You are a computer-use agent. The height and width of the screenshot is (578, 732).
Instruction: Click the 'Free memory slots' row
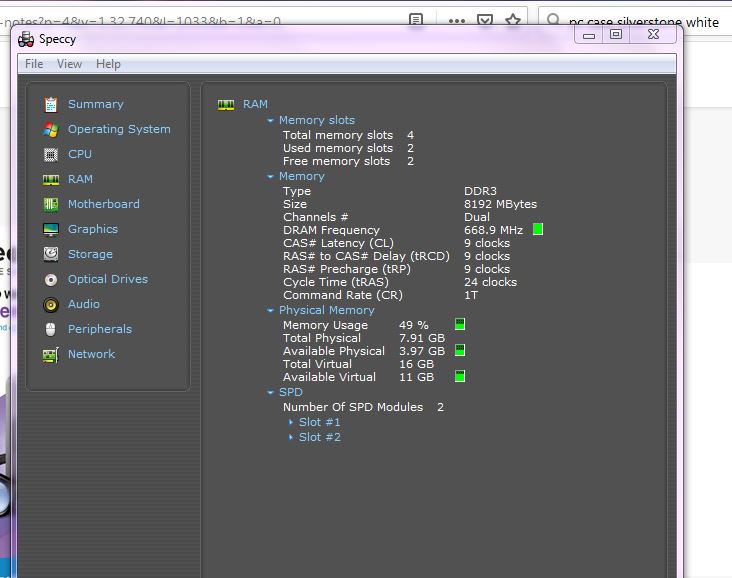[x=348, y=161]
